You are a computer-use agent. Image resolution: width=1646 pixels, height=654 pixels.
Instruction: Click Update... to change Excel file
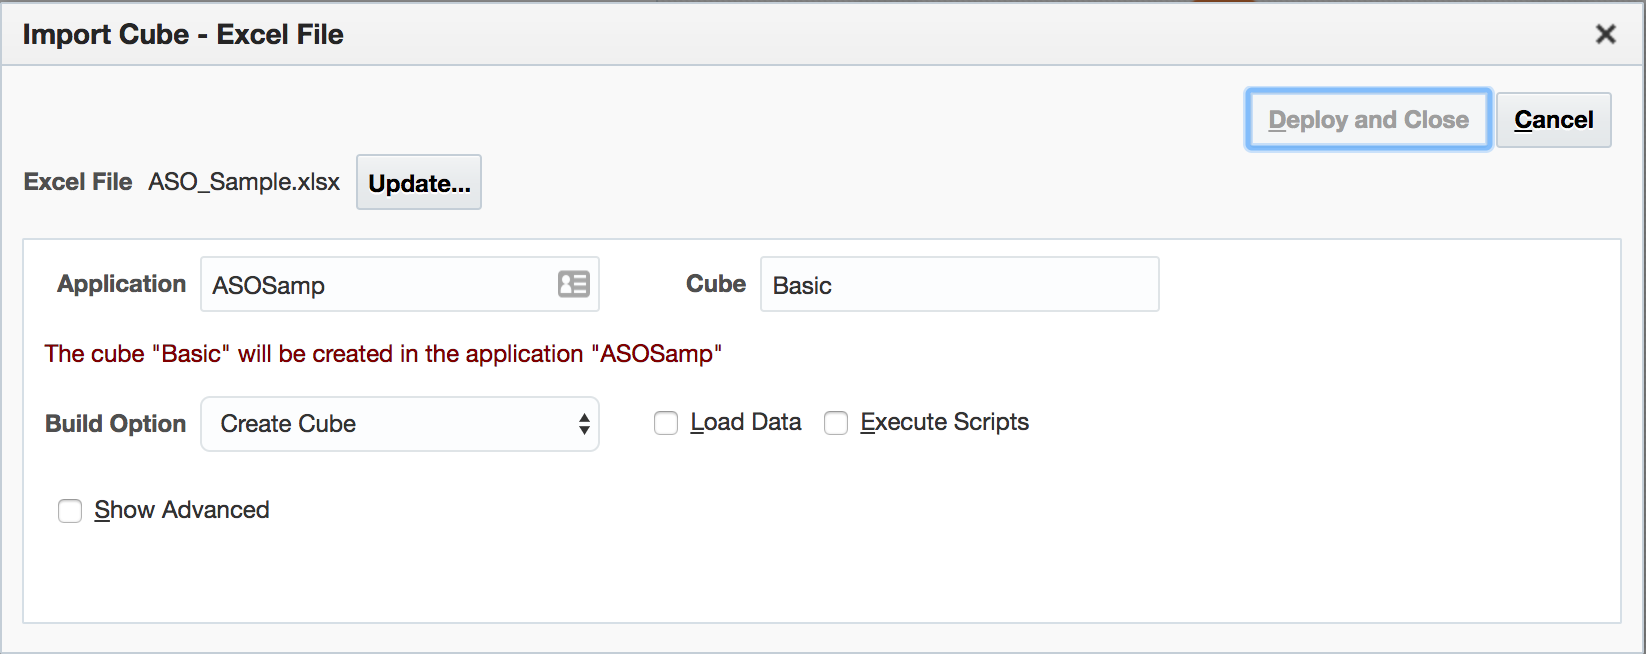tap(419, 183)
